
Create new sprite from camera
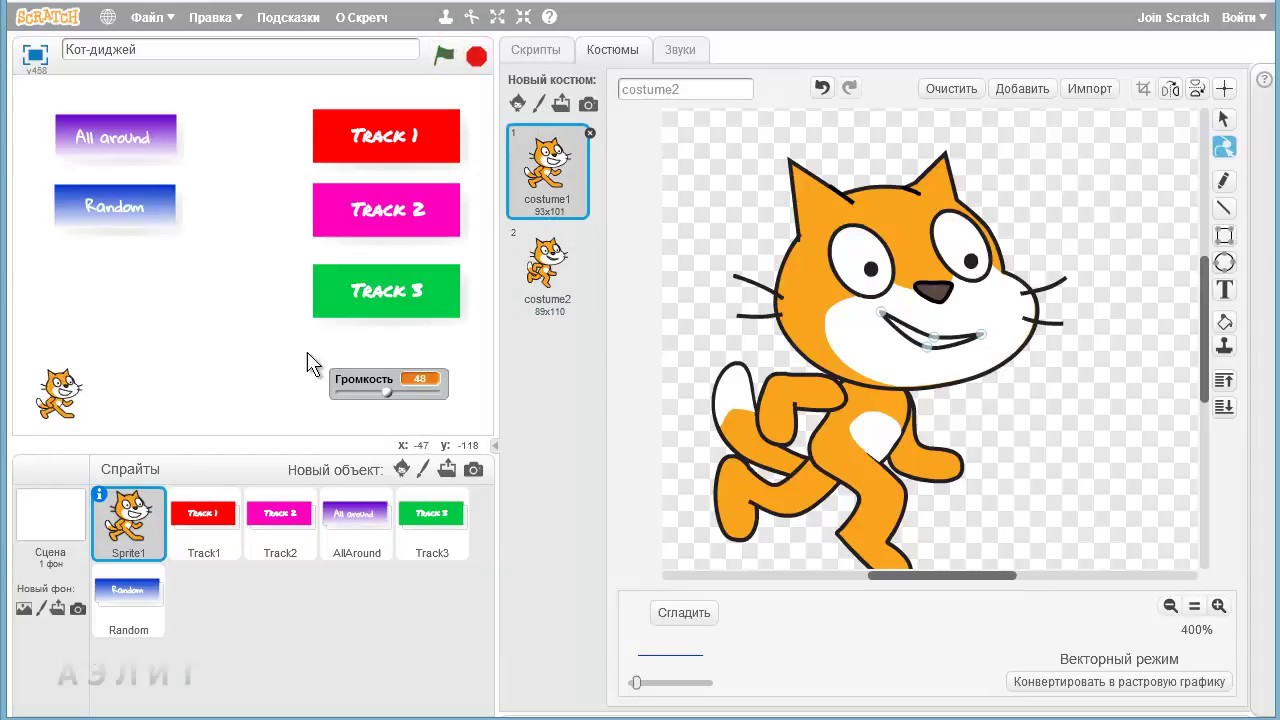pos(474,470)
